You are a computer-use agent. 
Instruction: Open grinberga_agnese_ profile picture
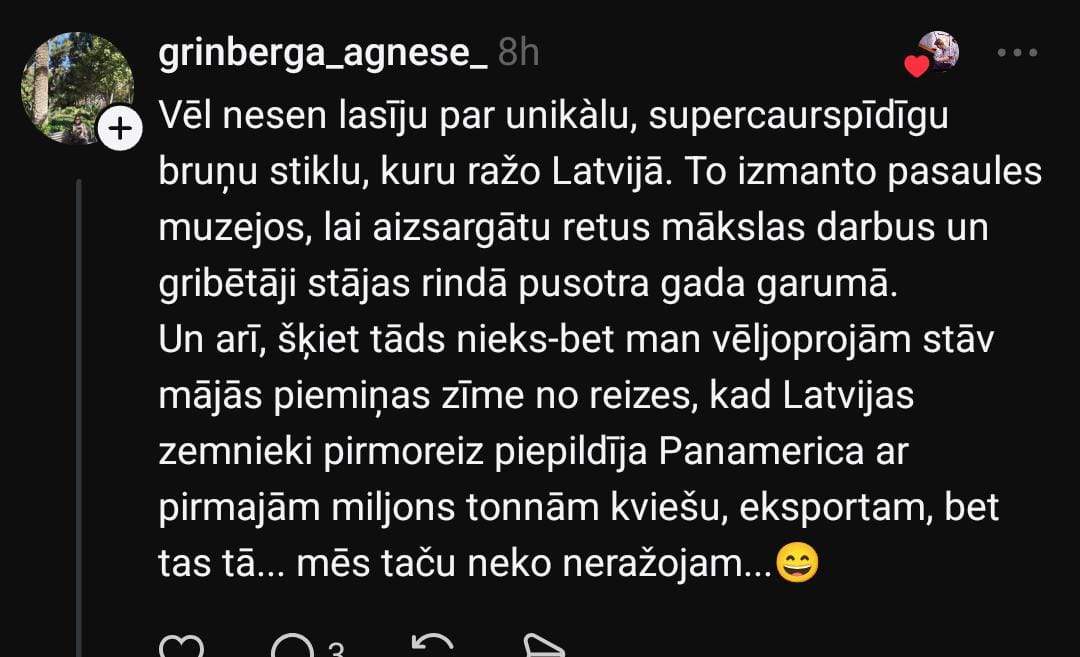[77, 88]
